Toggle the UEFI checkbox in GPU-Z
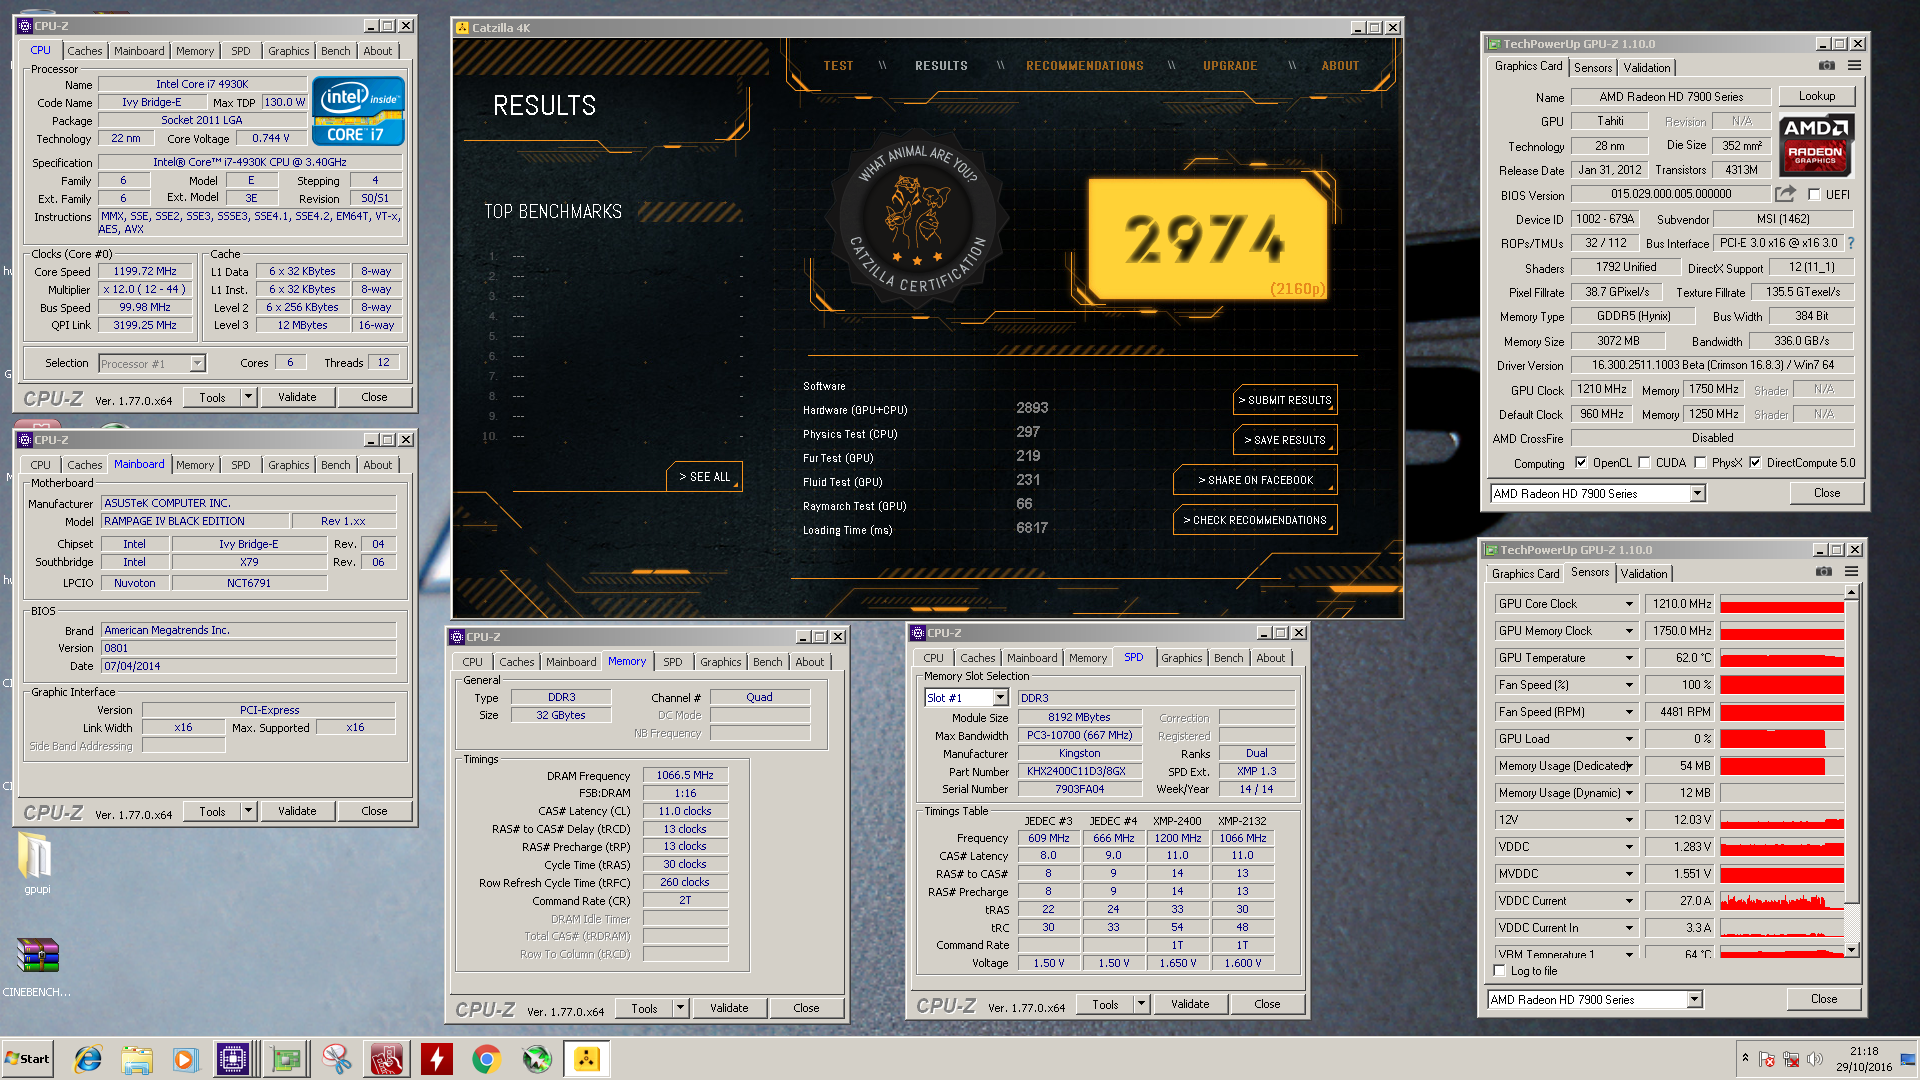The image size is (1920, 1080). point(1814,195)
